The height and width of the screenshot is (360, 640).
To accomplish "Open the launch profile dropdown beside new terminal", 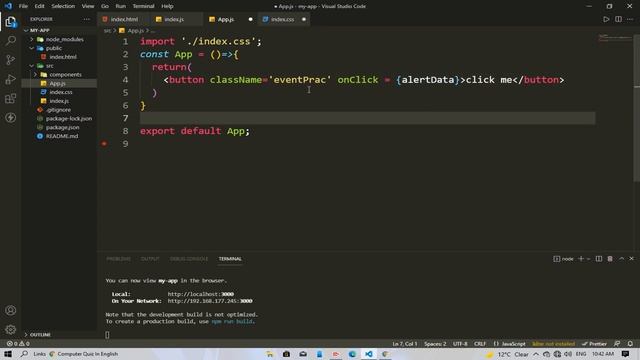I will pos(589,259).
